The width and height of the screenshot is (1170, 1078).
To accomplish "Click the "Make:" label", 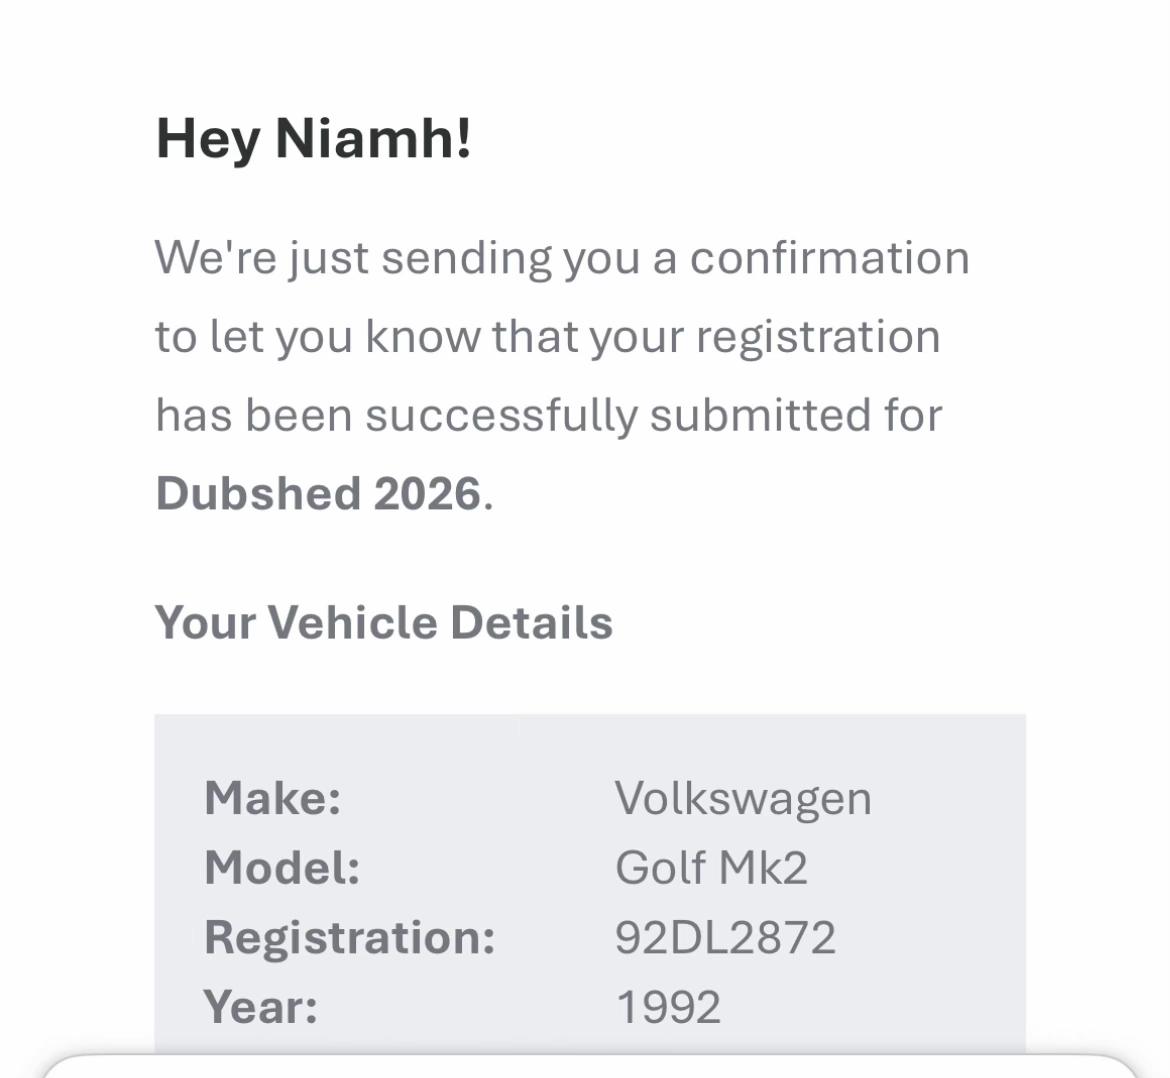I will (x=272, y=797).
